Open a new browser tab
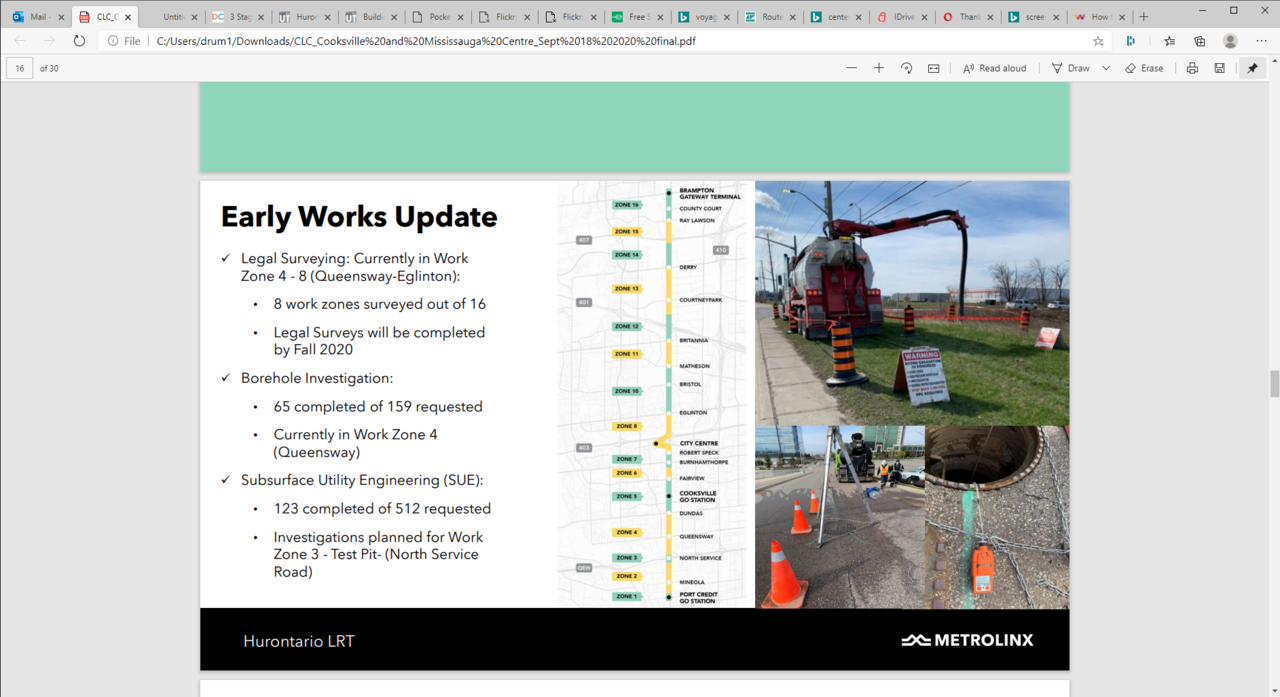The image size is (1280, 697). pos(1144,17)
